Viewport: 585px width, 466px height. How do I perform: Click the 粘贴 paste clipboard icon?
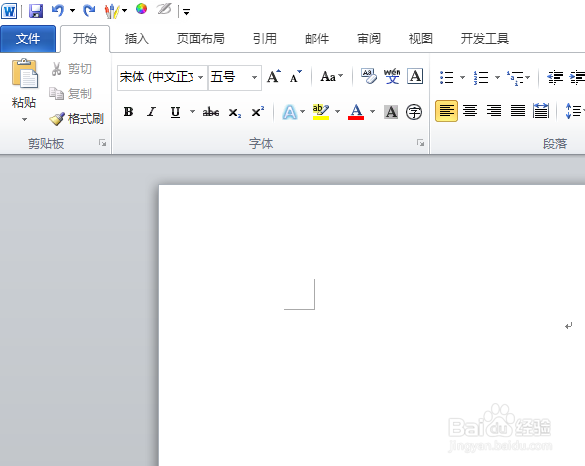(x=25, y=74)
